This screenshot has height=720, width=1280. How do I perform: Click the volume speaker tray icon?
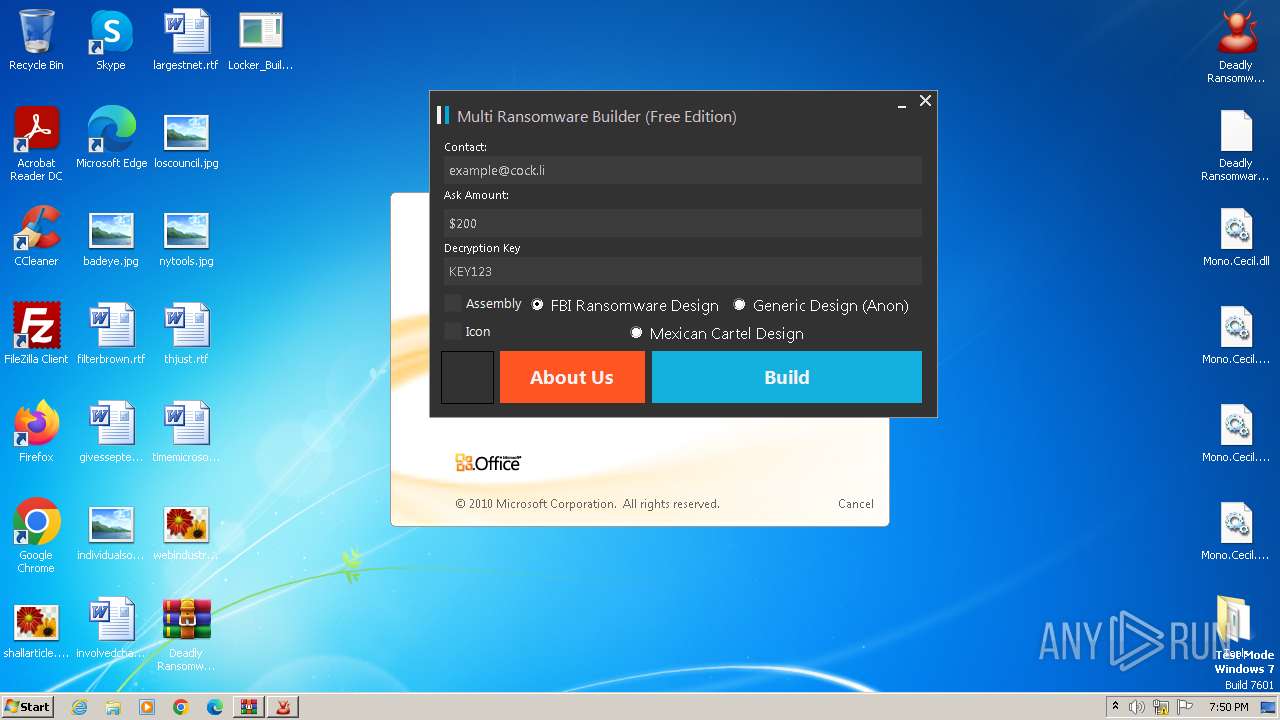tap(1137, 707)
